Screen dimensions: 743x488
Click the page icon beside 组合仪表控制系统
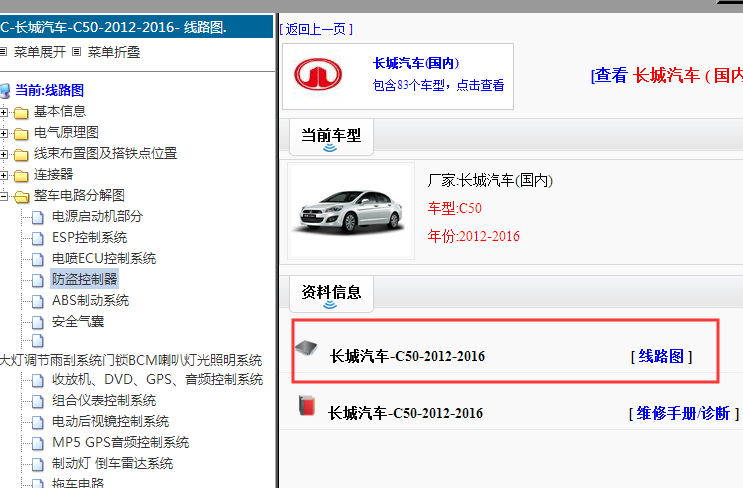point(38,401)
